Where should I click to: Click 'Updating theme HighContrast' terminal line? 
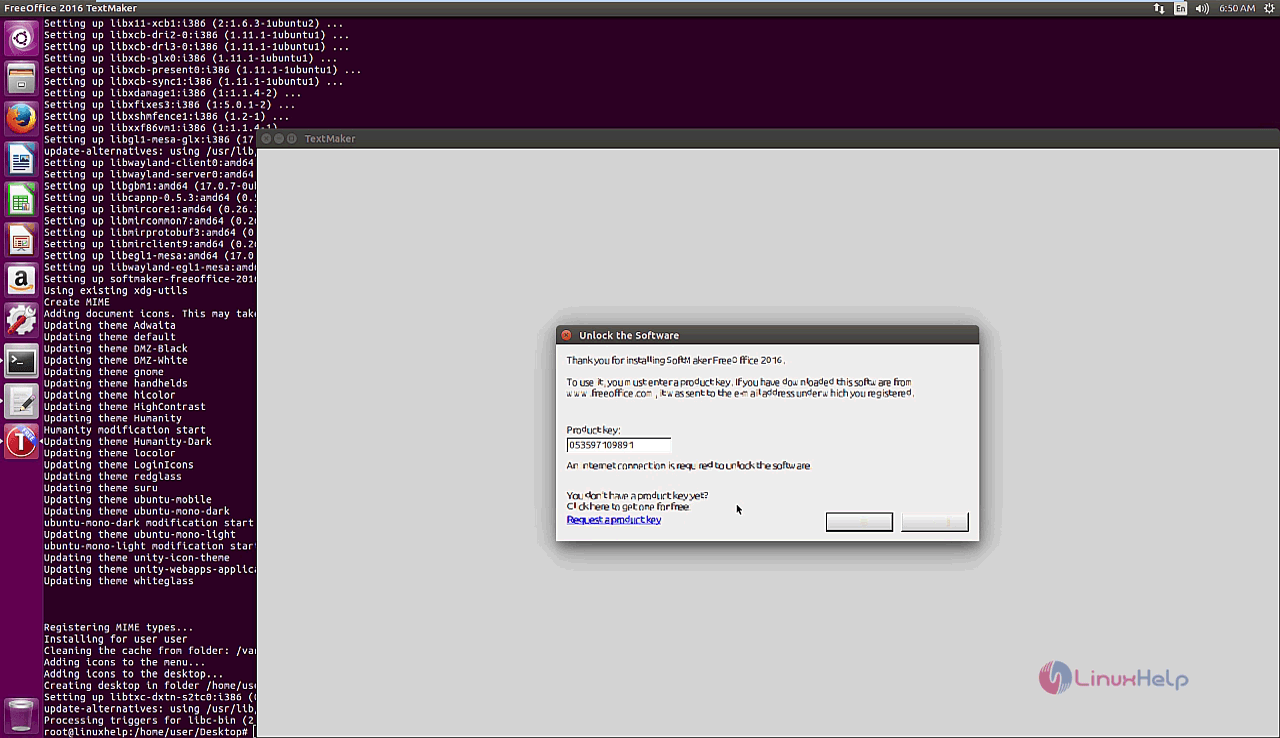(x=125, y=407)
